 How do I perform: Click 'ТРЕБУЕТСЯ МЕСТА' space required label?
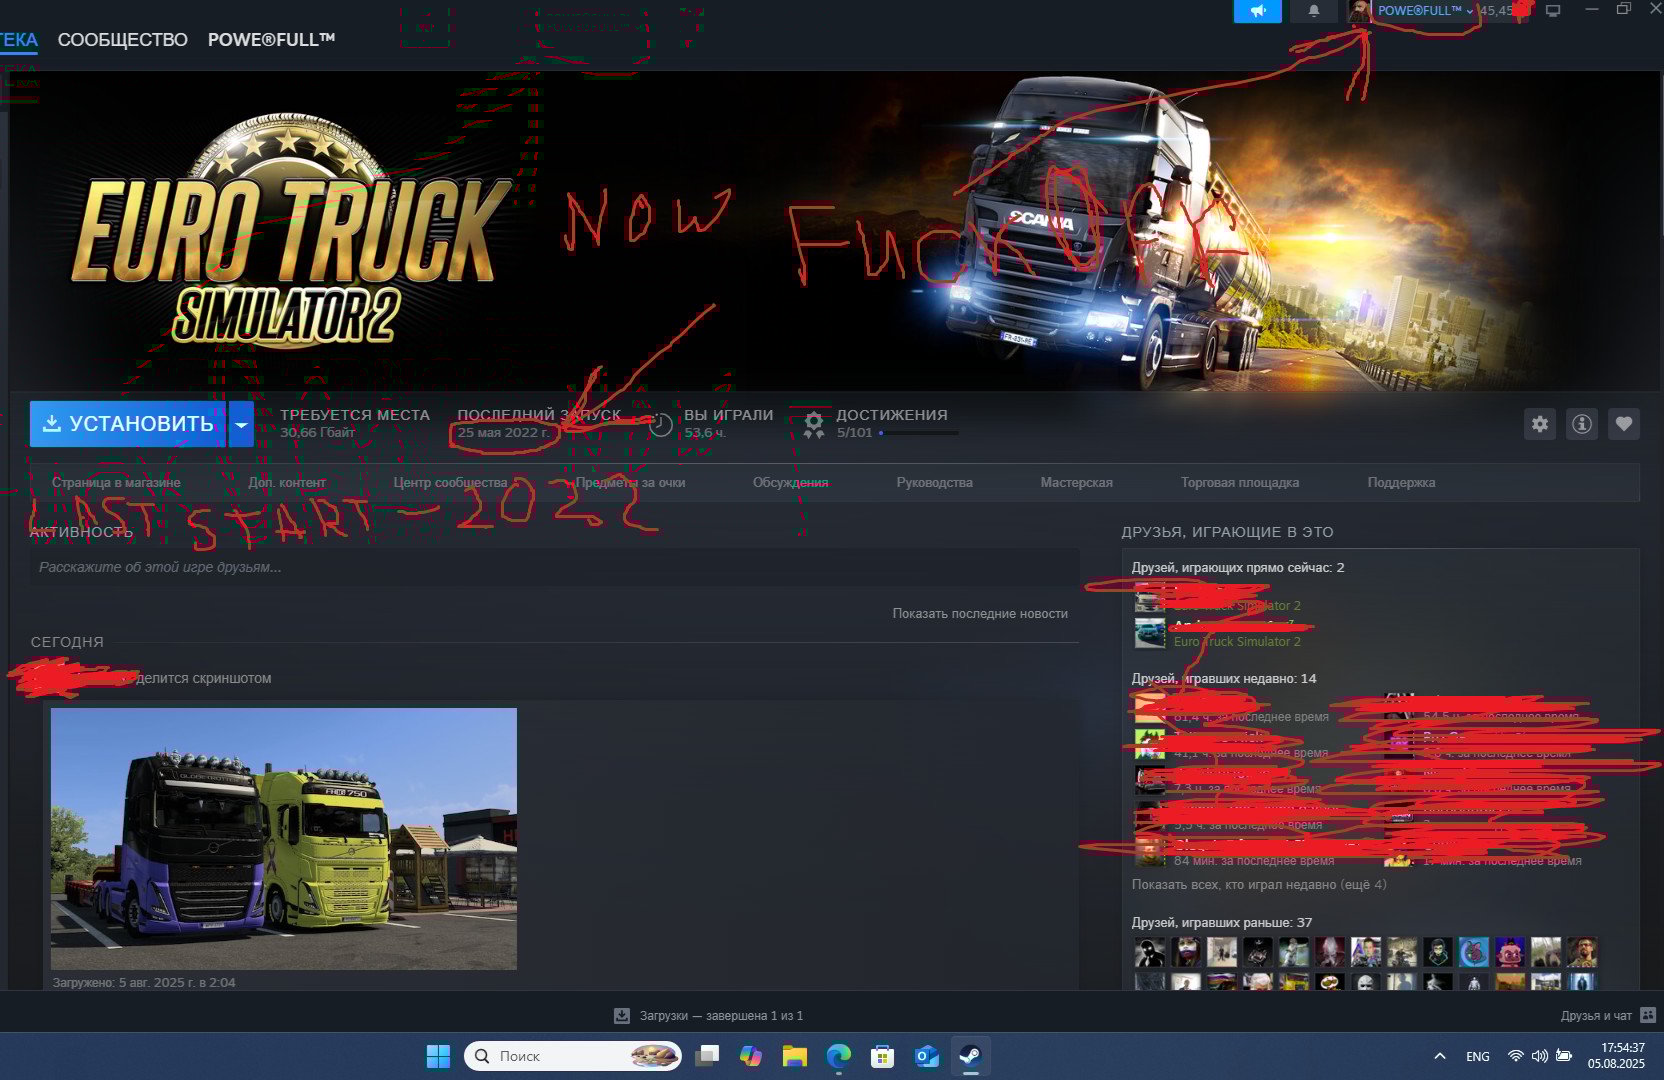(x=355, y=415)
